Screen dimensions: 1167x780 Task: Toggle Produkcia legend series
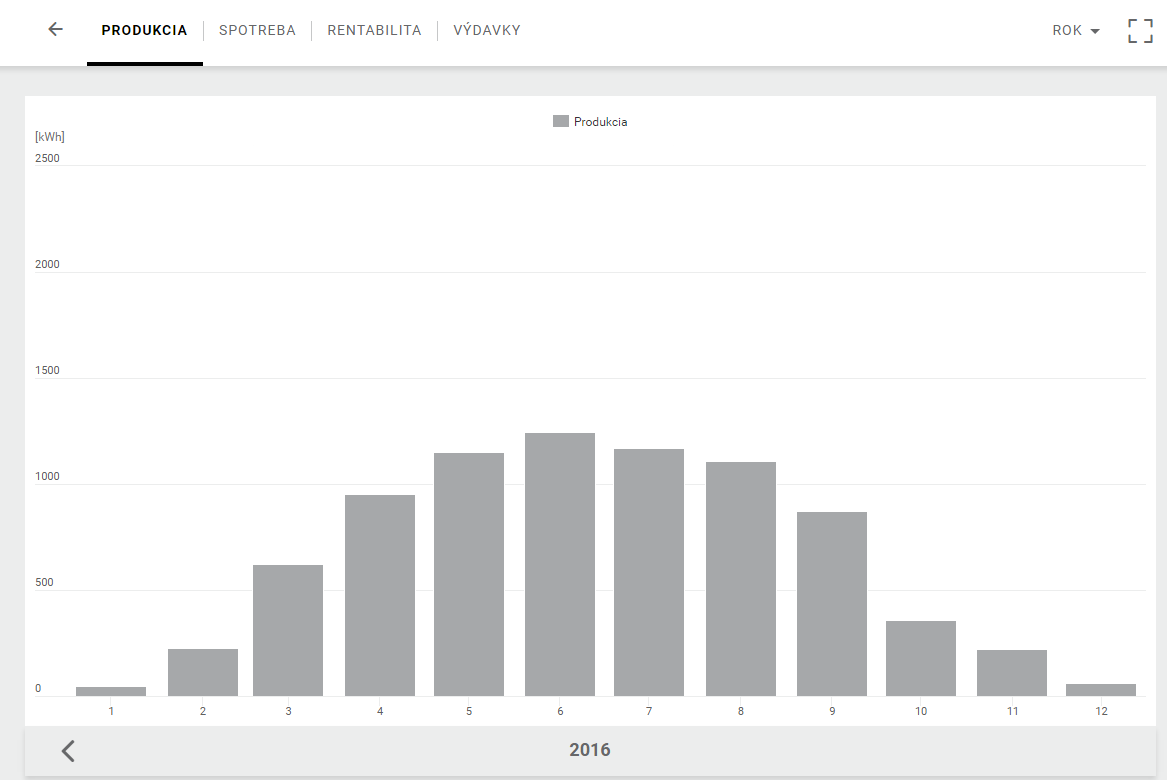pyautogui.click(x=590, y=121)
